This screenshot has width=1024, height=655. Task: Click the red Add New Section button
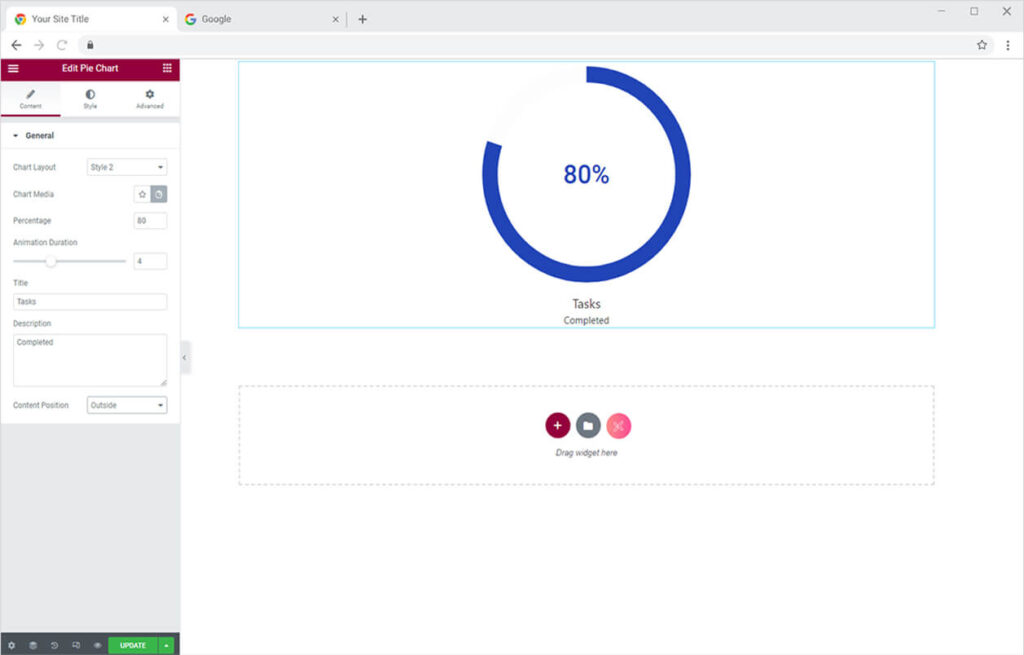point(557,426)
